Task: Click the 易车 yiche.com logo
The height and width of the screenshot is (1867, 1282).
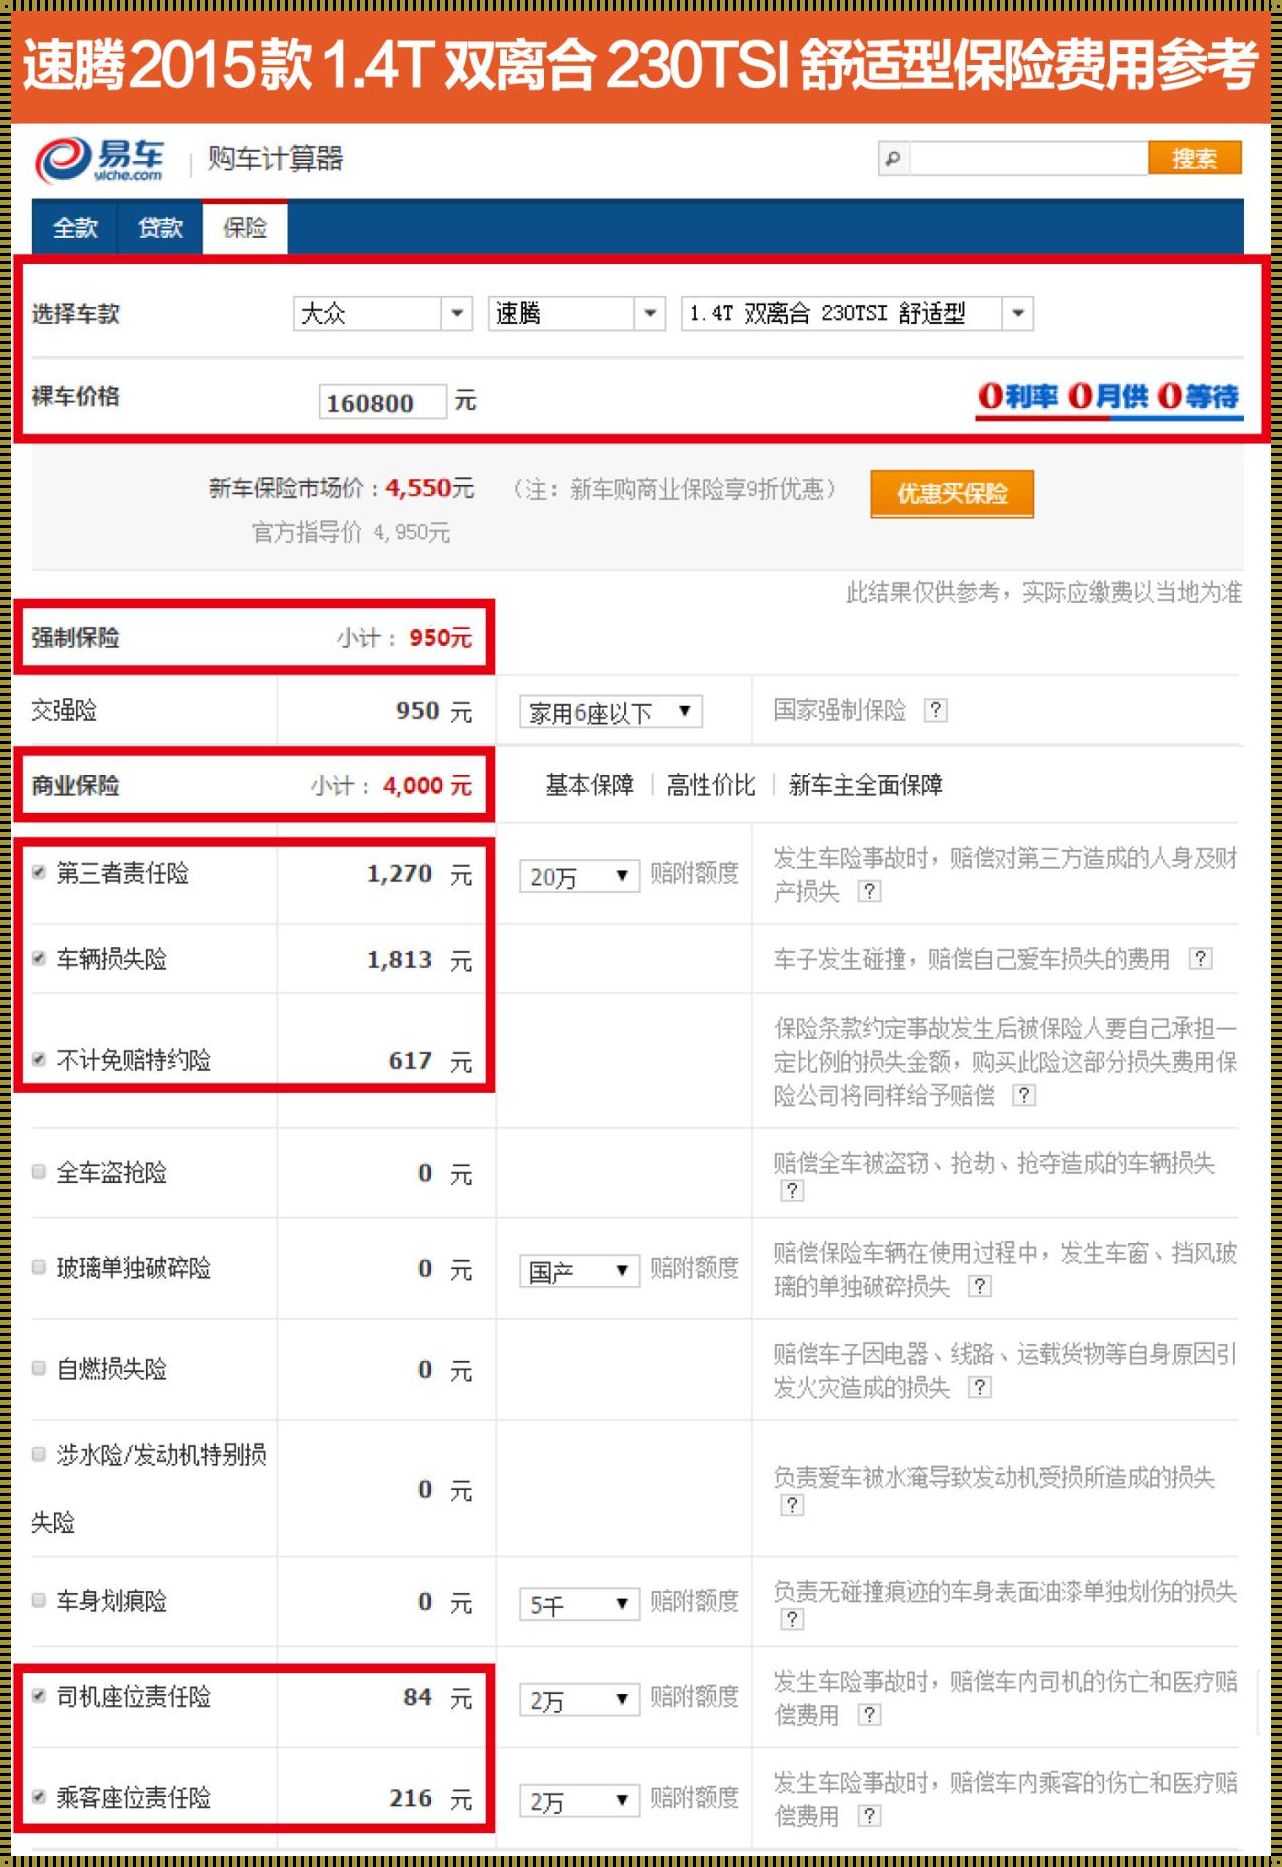Action: coord(99,159)
